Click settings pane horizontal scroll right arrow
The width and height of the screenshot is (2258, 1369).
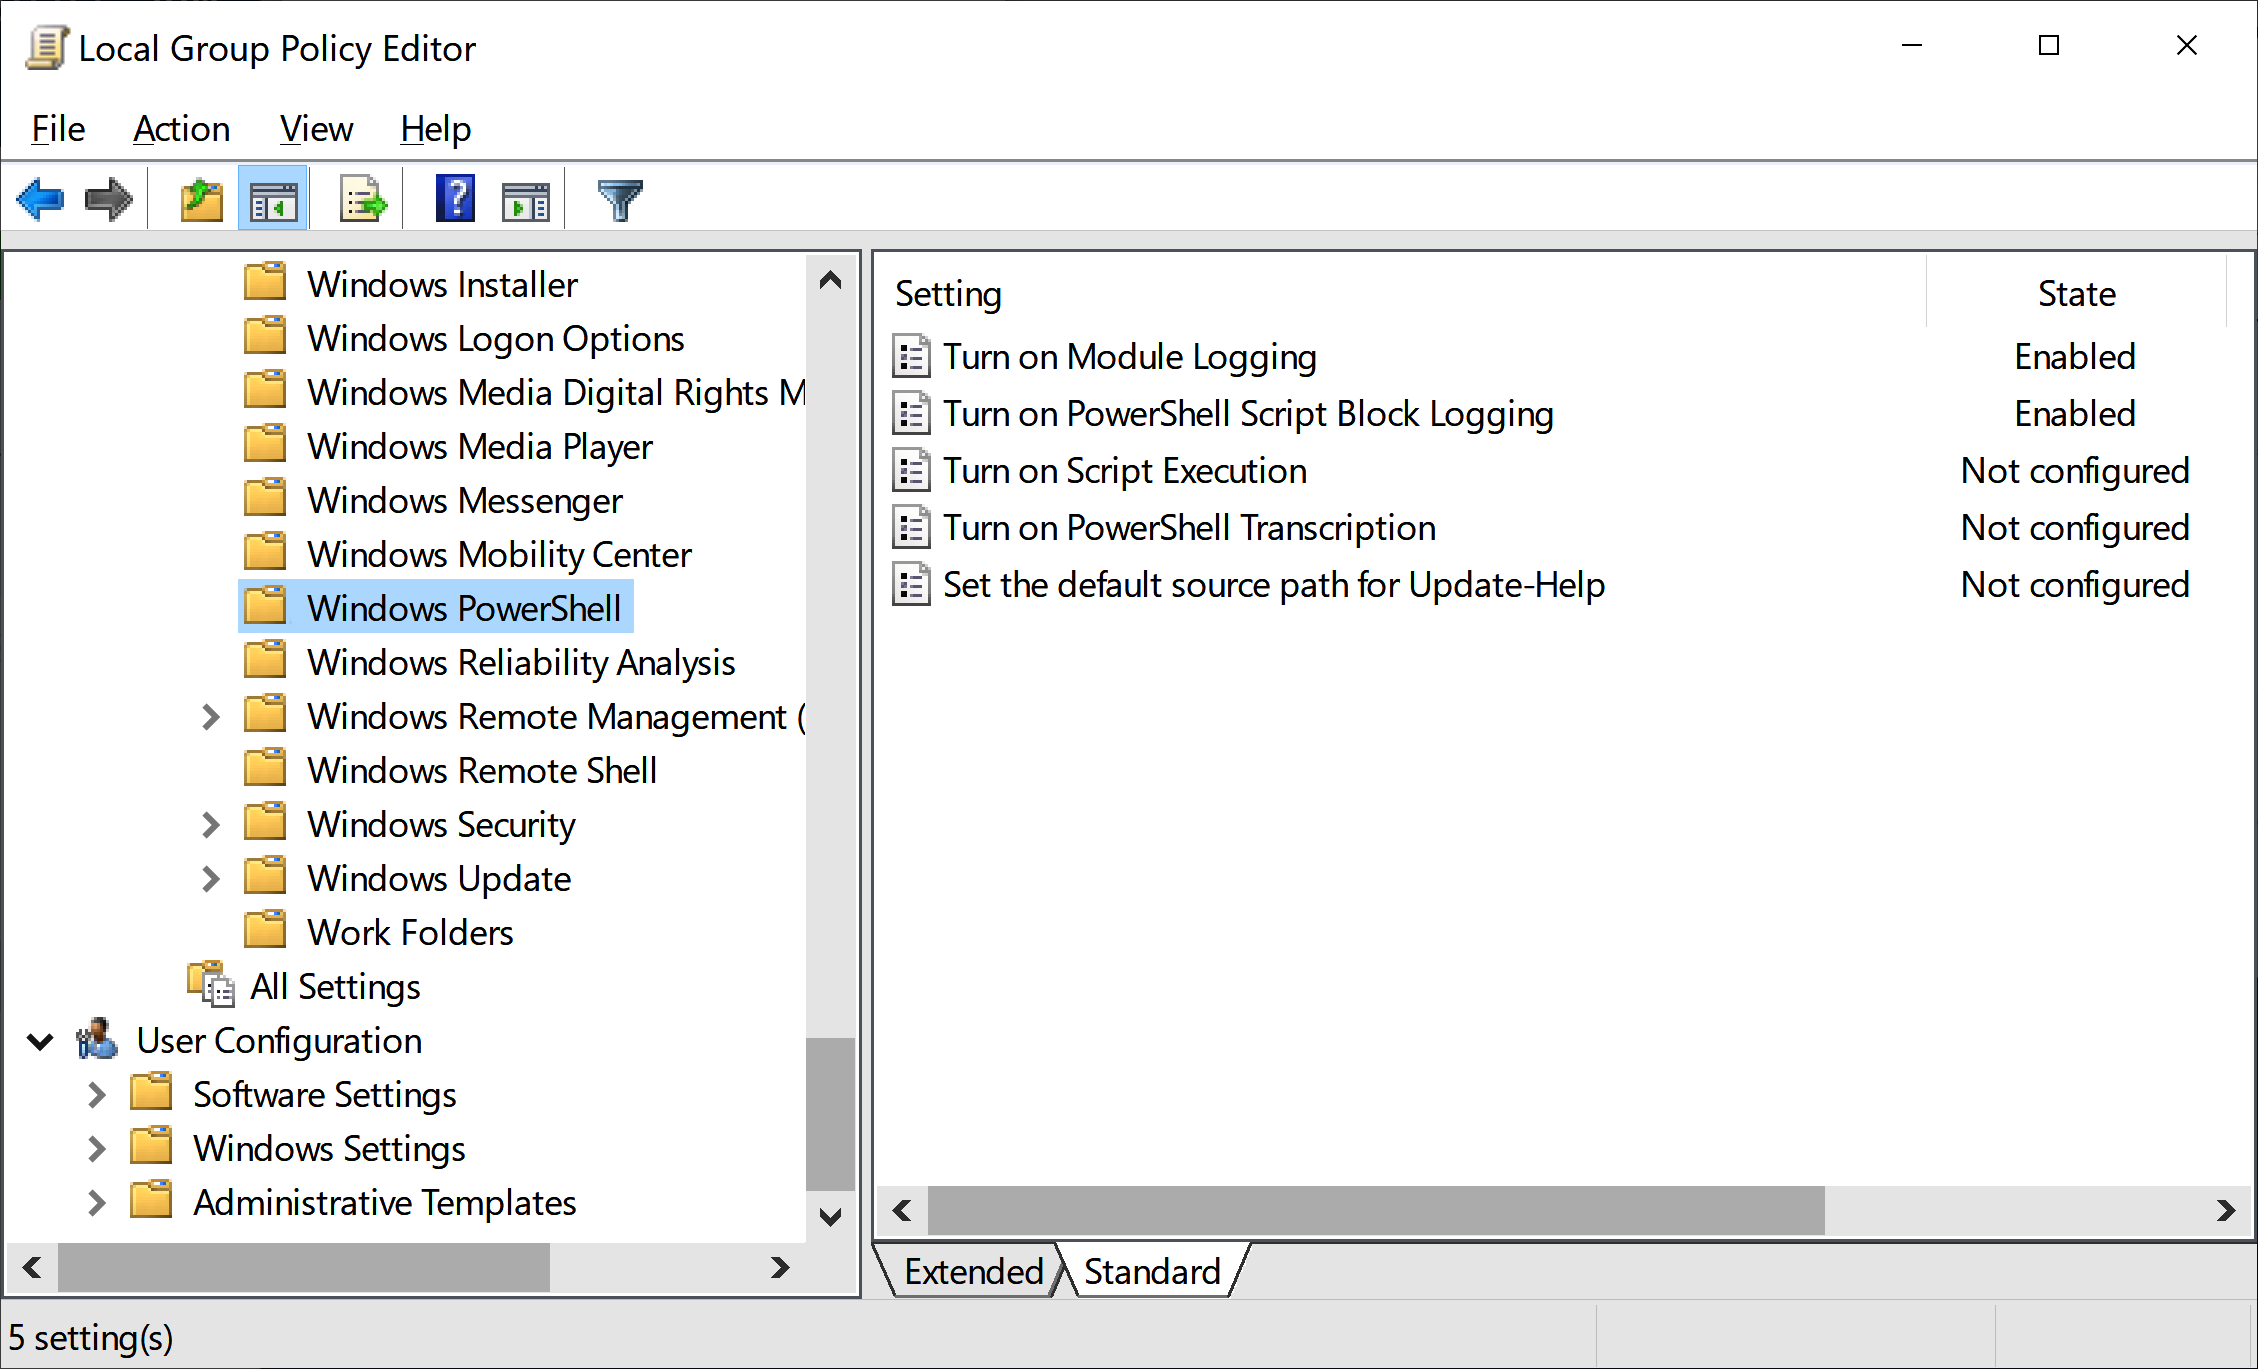point(2225,1211)
